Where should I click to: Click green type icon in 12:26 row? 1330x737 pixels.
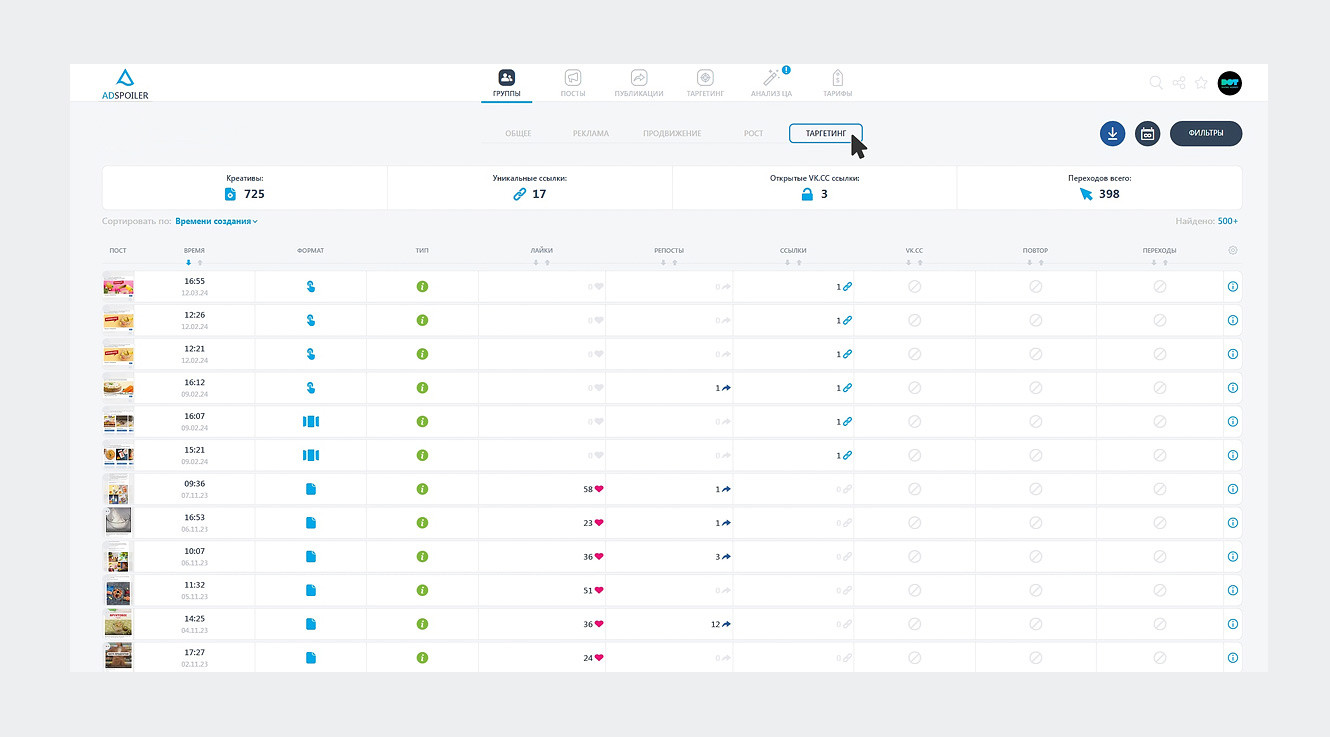tap(422, 320)
